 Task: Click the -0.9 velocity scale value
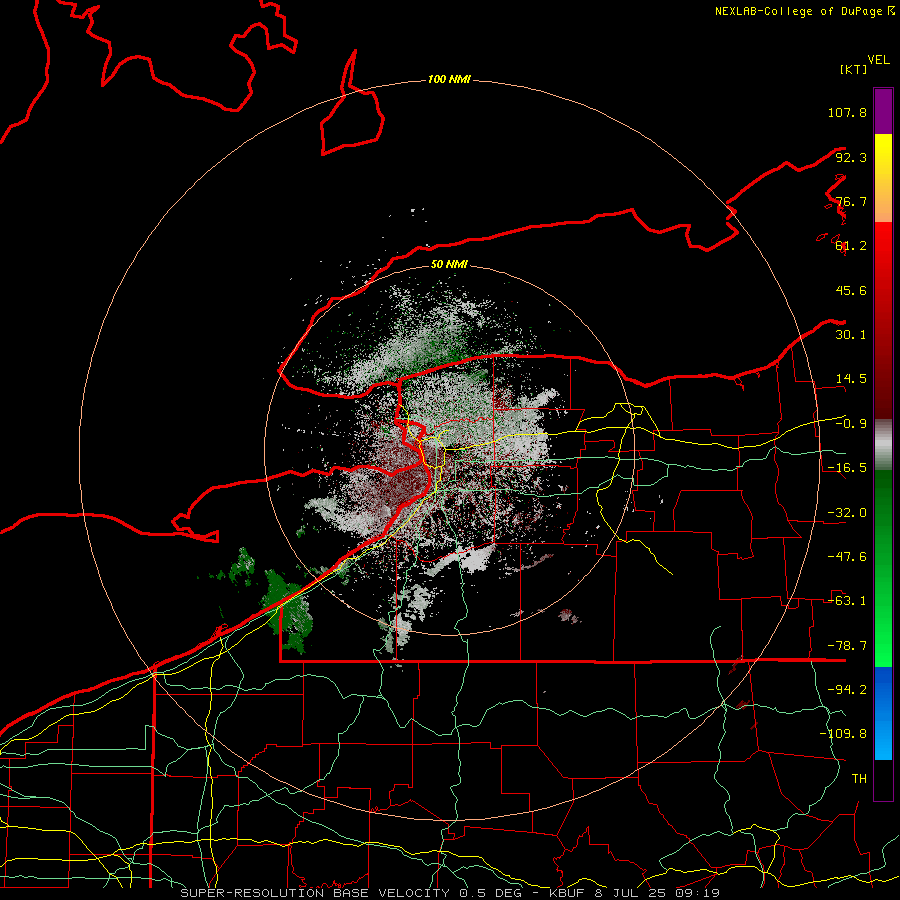851,424
